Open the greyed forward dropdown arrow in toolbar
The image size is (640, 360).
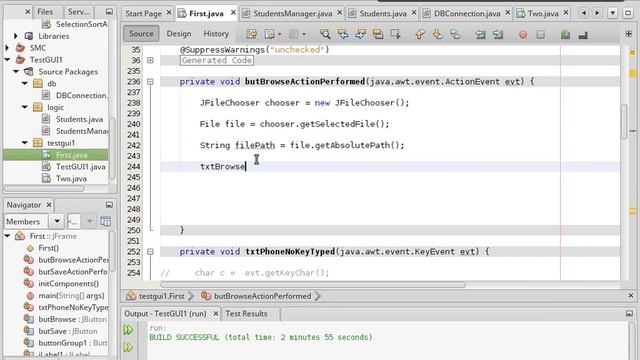click(x=304, y=34)
